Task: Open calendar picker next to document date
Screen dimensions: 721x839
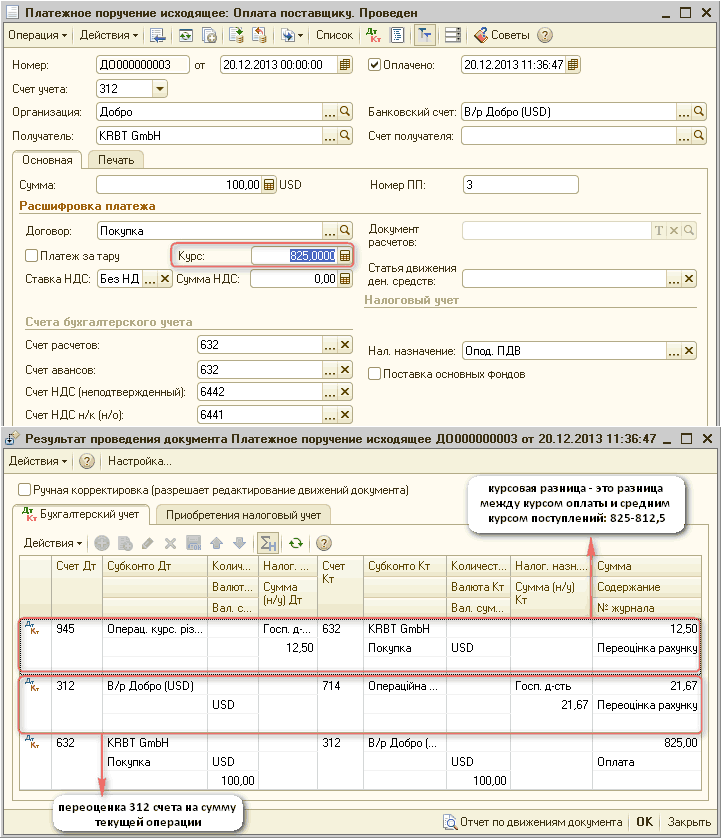Action: tap(345, 65)
